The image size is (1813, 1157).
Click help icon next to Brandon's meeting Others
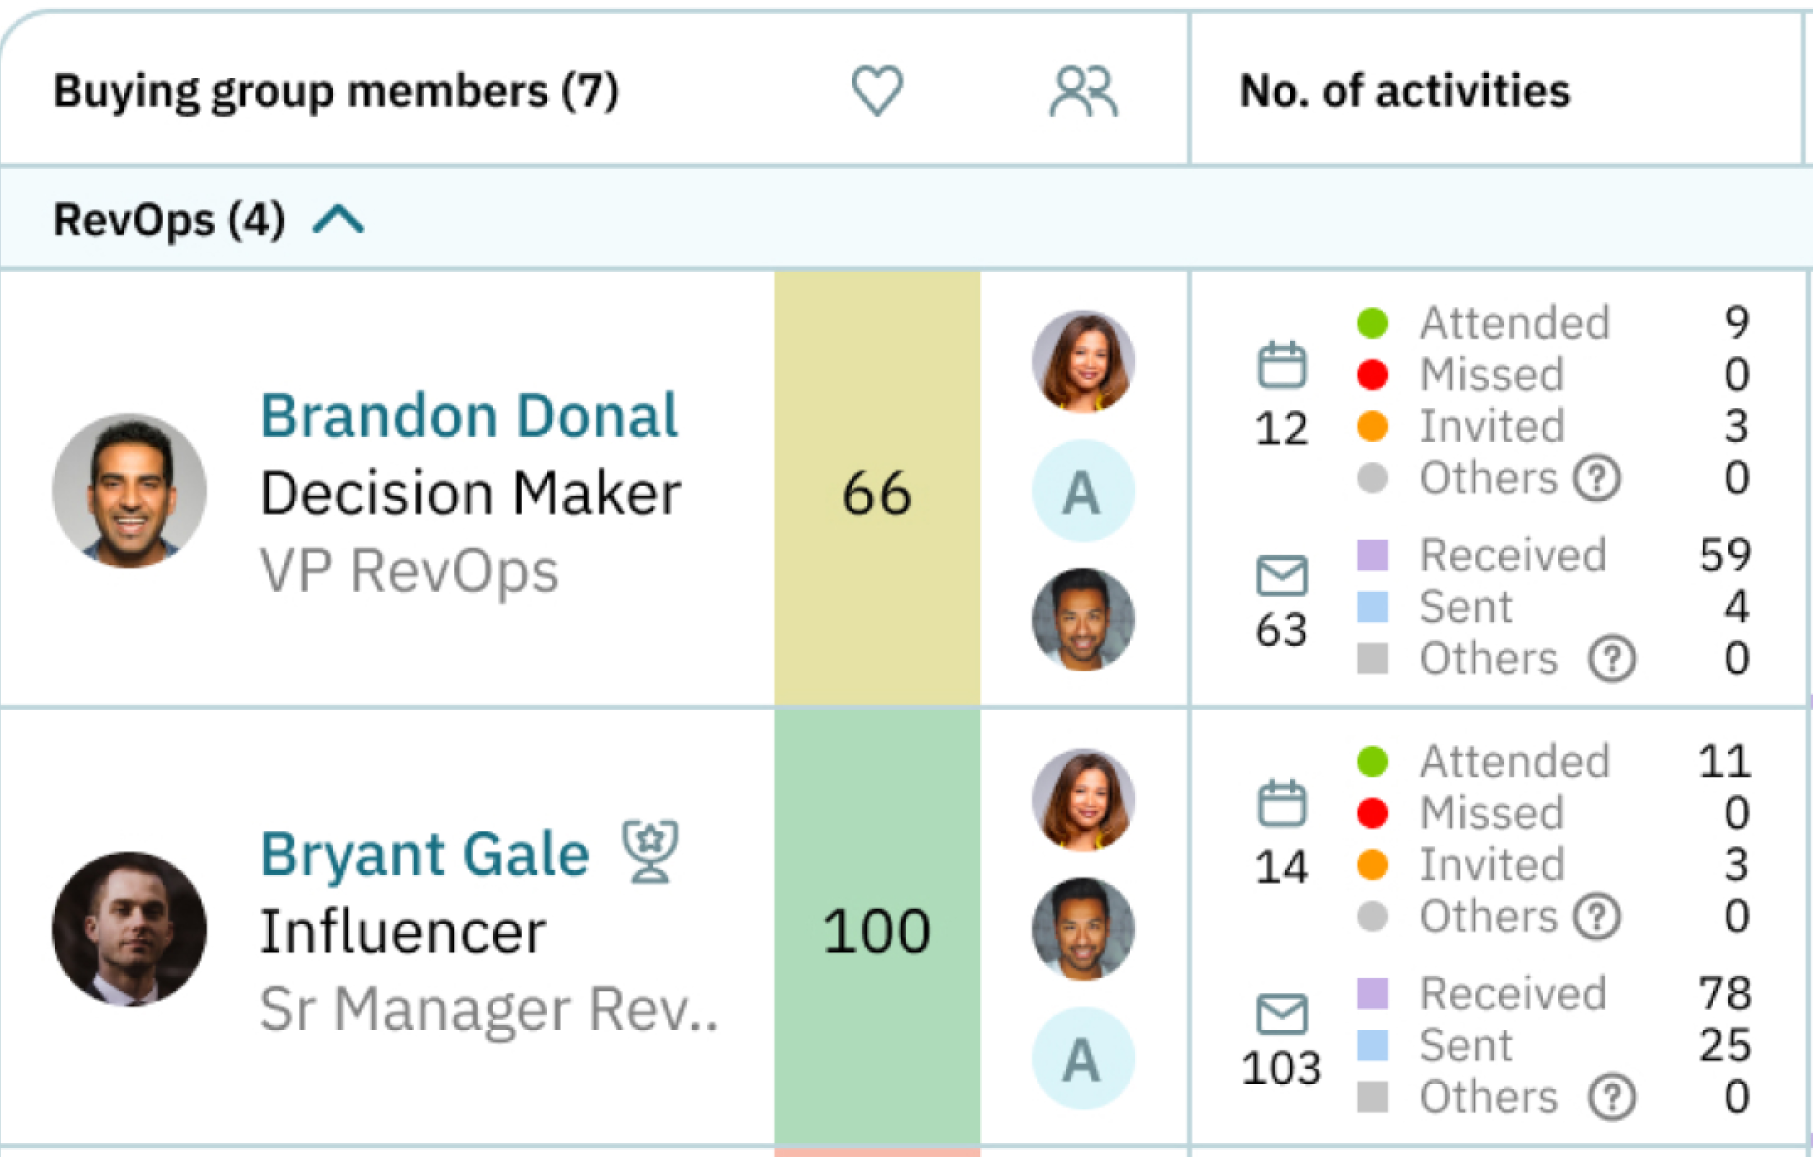click(x=1597, y=478)
